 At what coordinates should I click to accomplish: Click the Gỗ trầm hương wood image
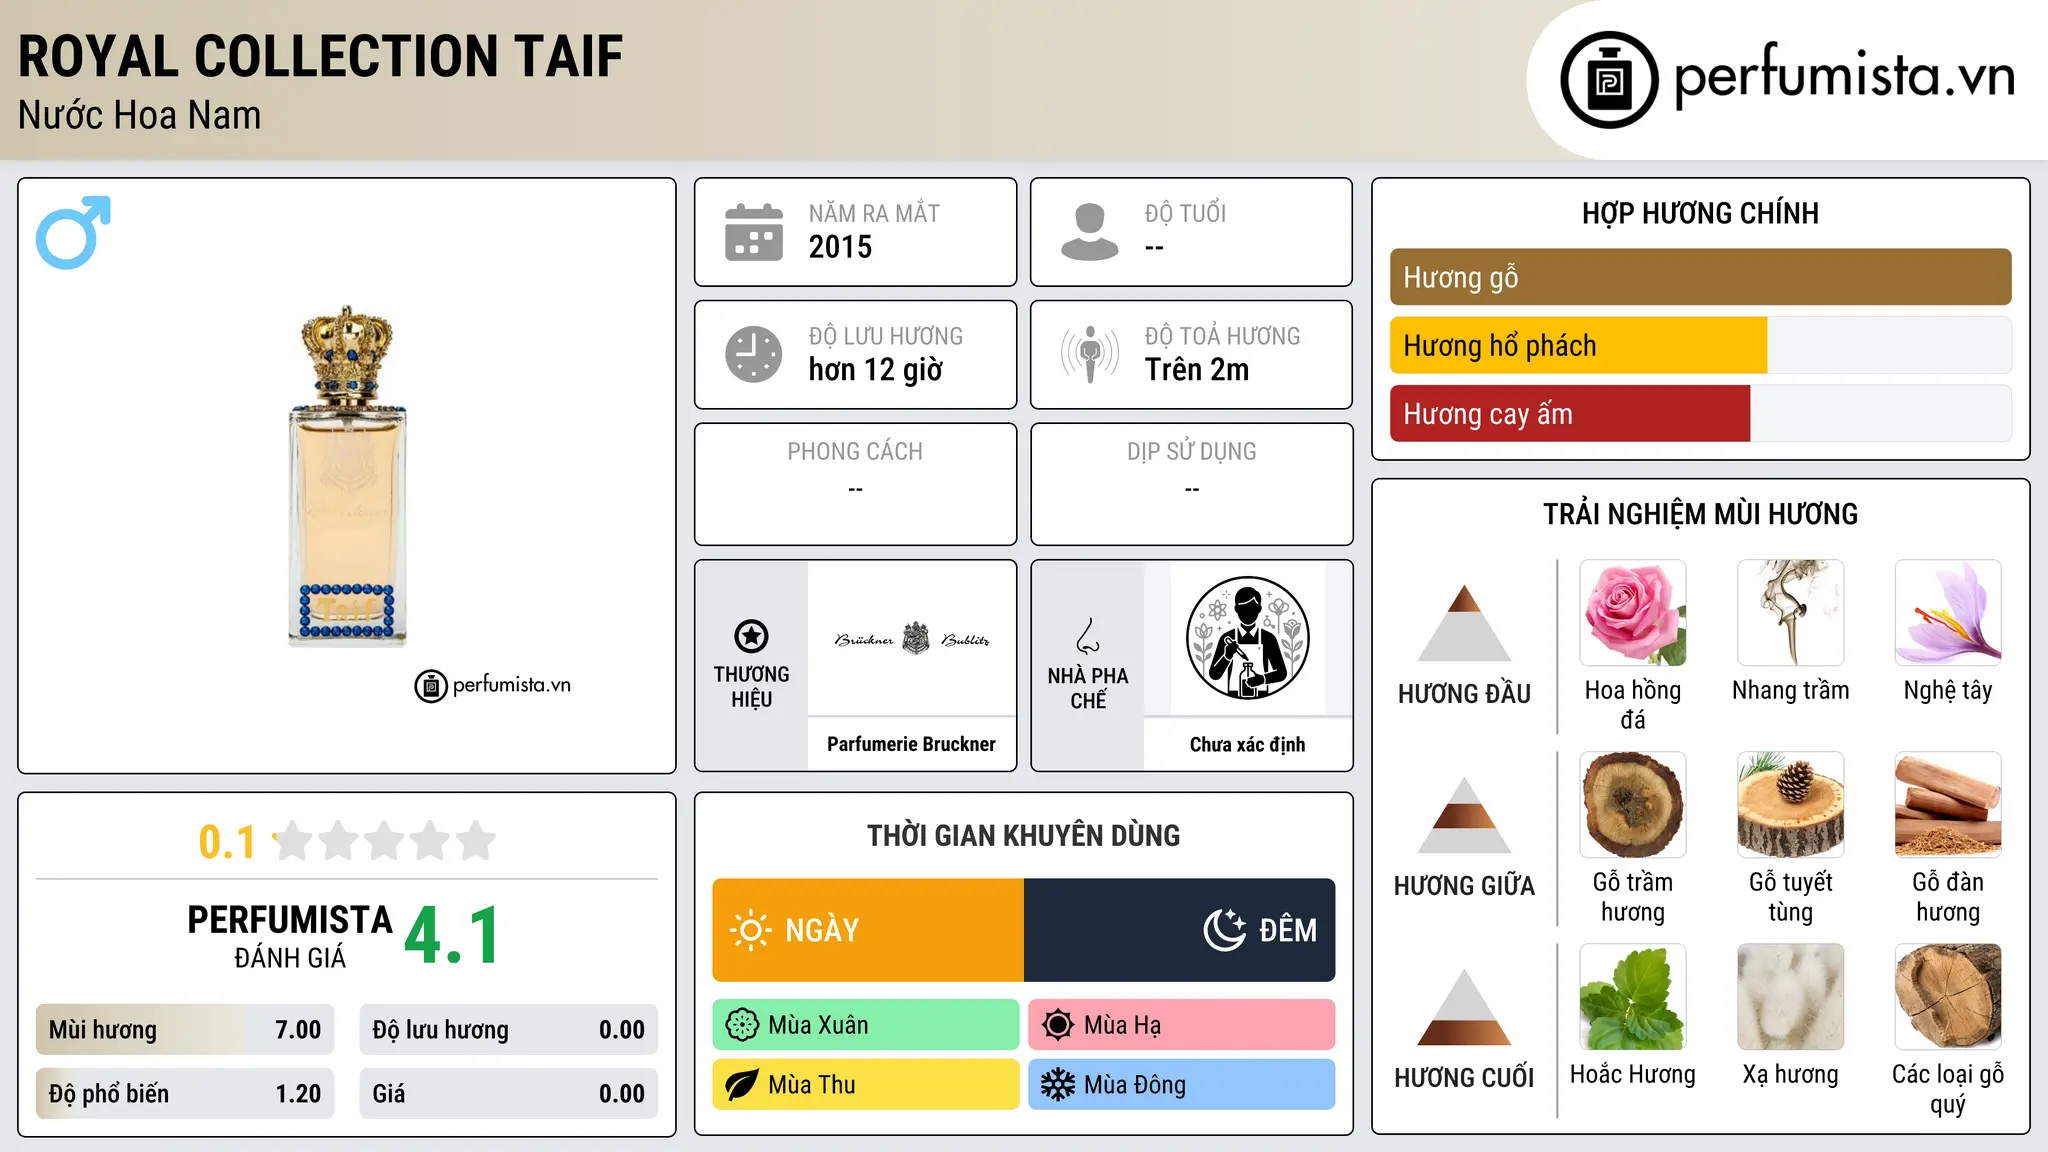[1633, 805]
